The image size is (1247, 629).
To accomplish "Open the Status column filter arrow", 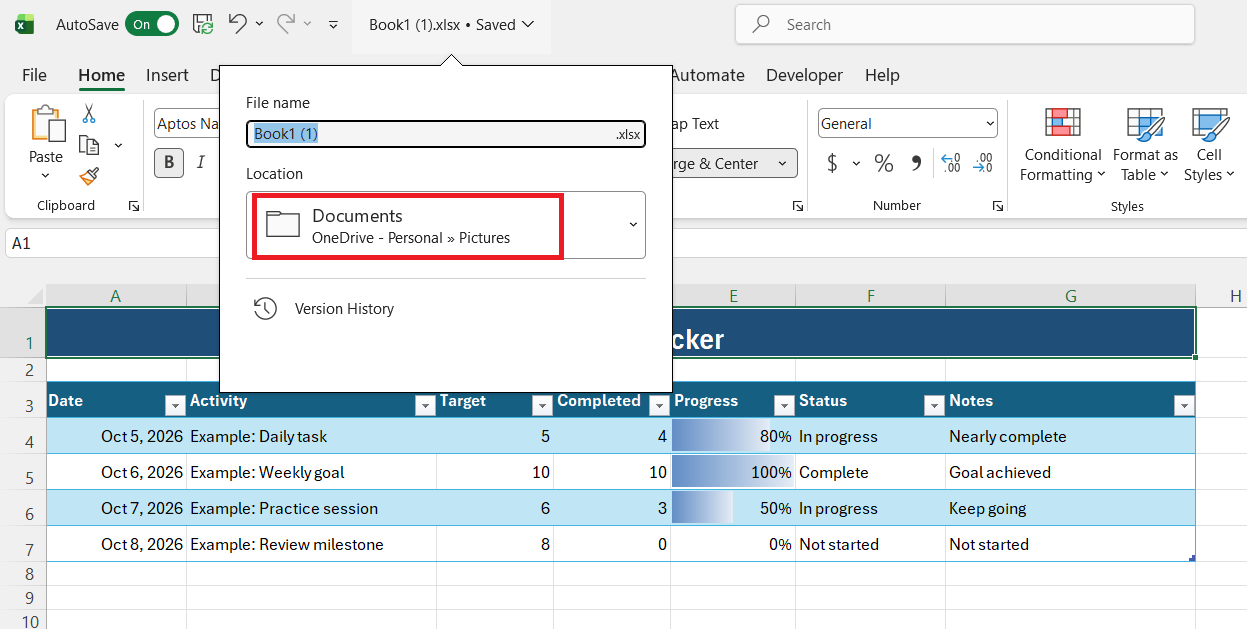I will (x=933, y=405).
